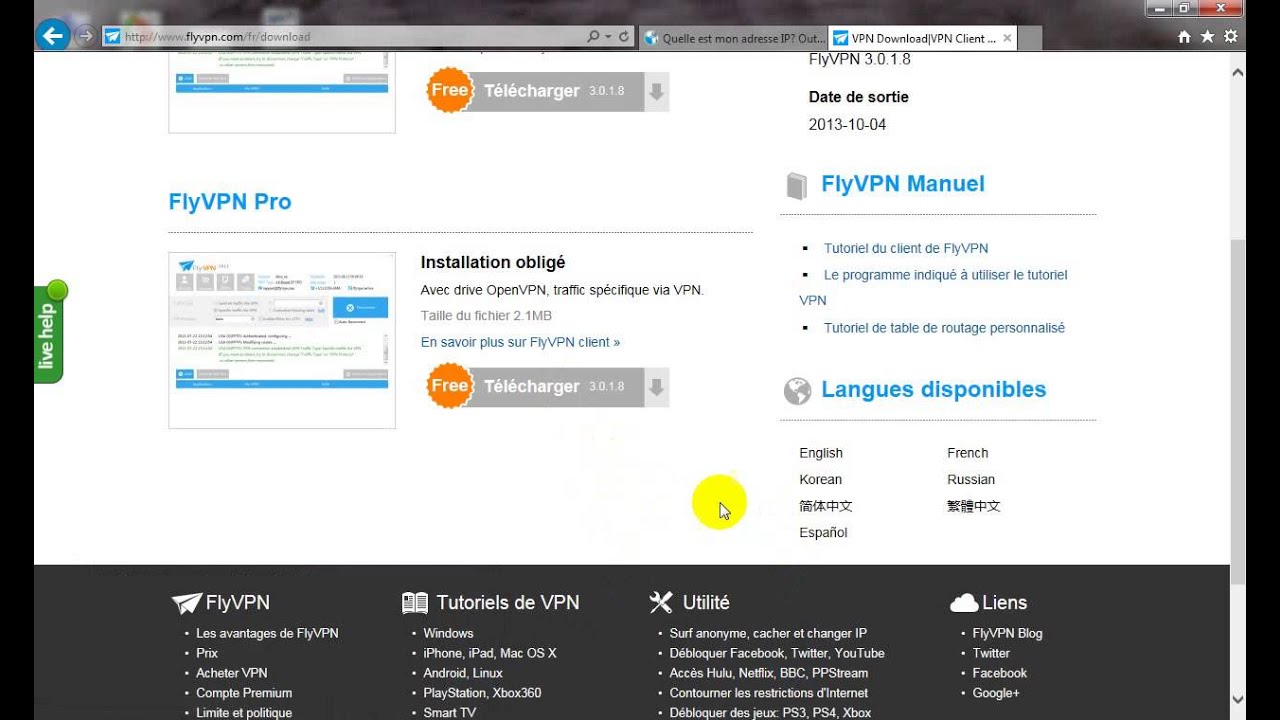Open 'Le programme indiqué à utiliser le tutoriel' link
The width and height of the screenshot is (1280, 720).
point(946,274)
